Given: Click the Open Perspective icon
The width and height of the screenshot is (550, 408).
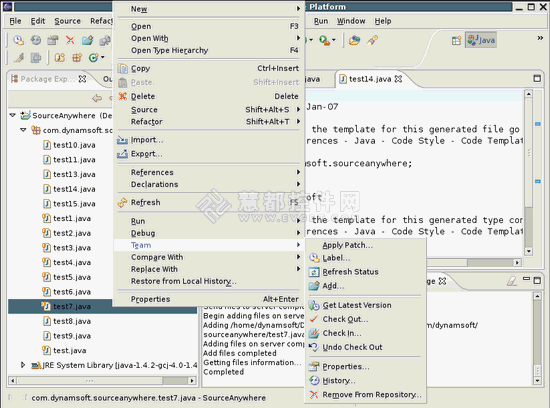Looking at the screenshot, I should 456,41.
